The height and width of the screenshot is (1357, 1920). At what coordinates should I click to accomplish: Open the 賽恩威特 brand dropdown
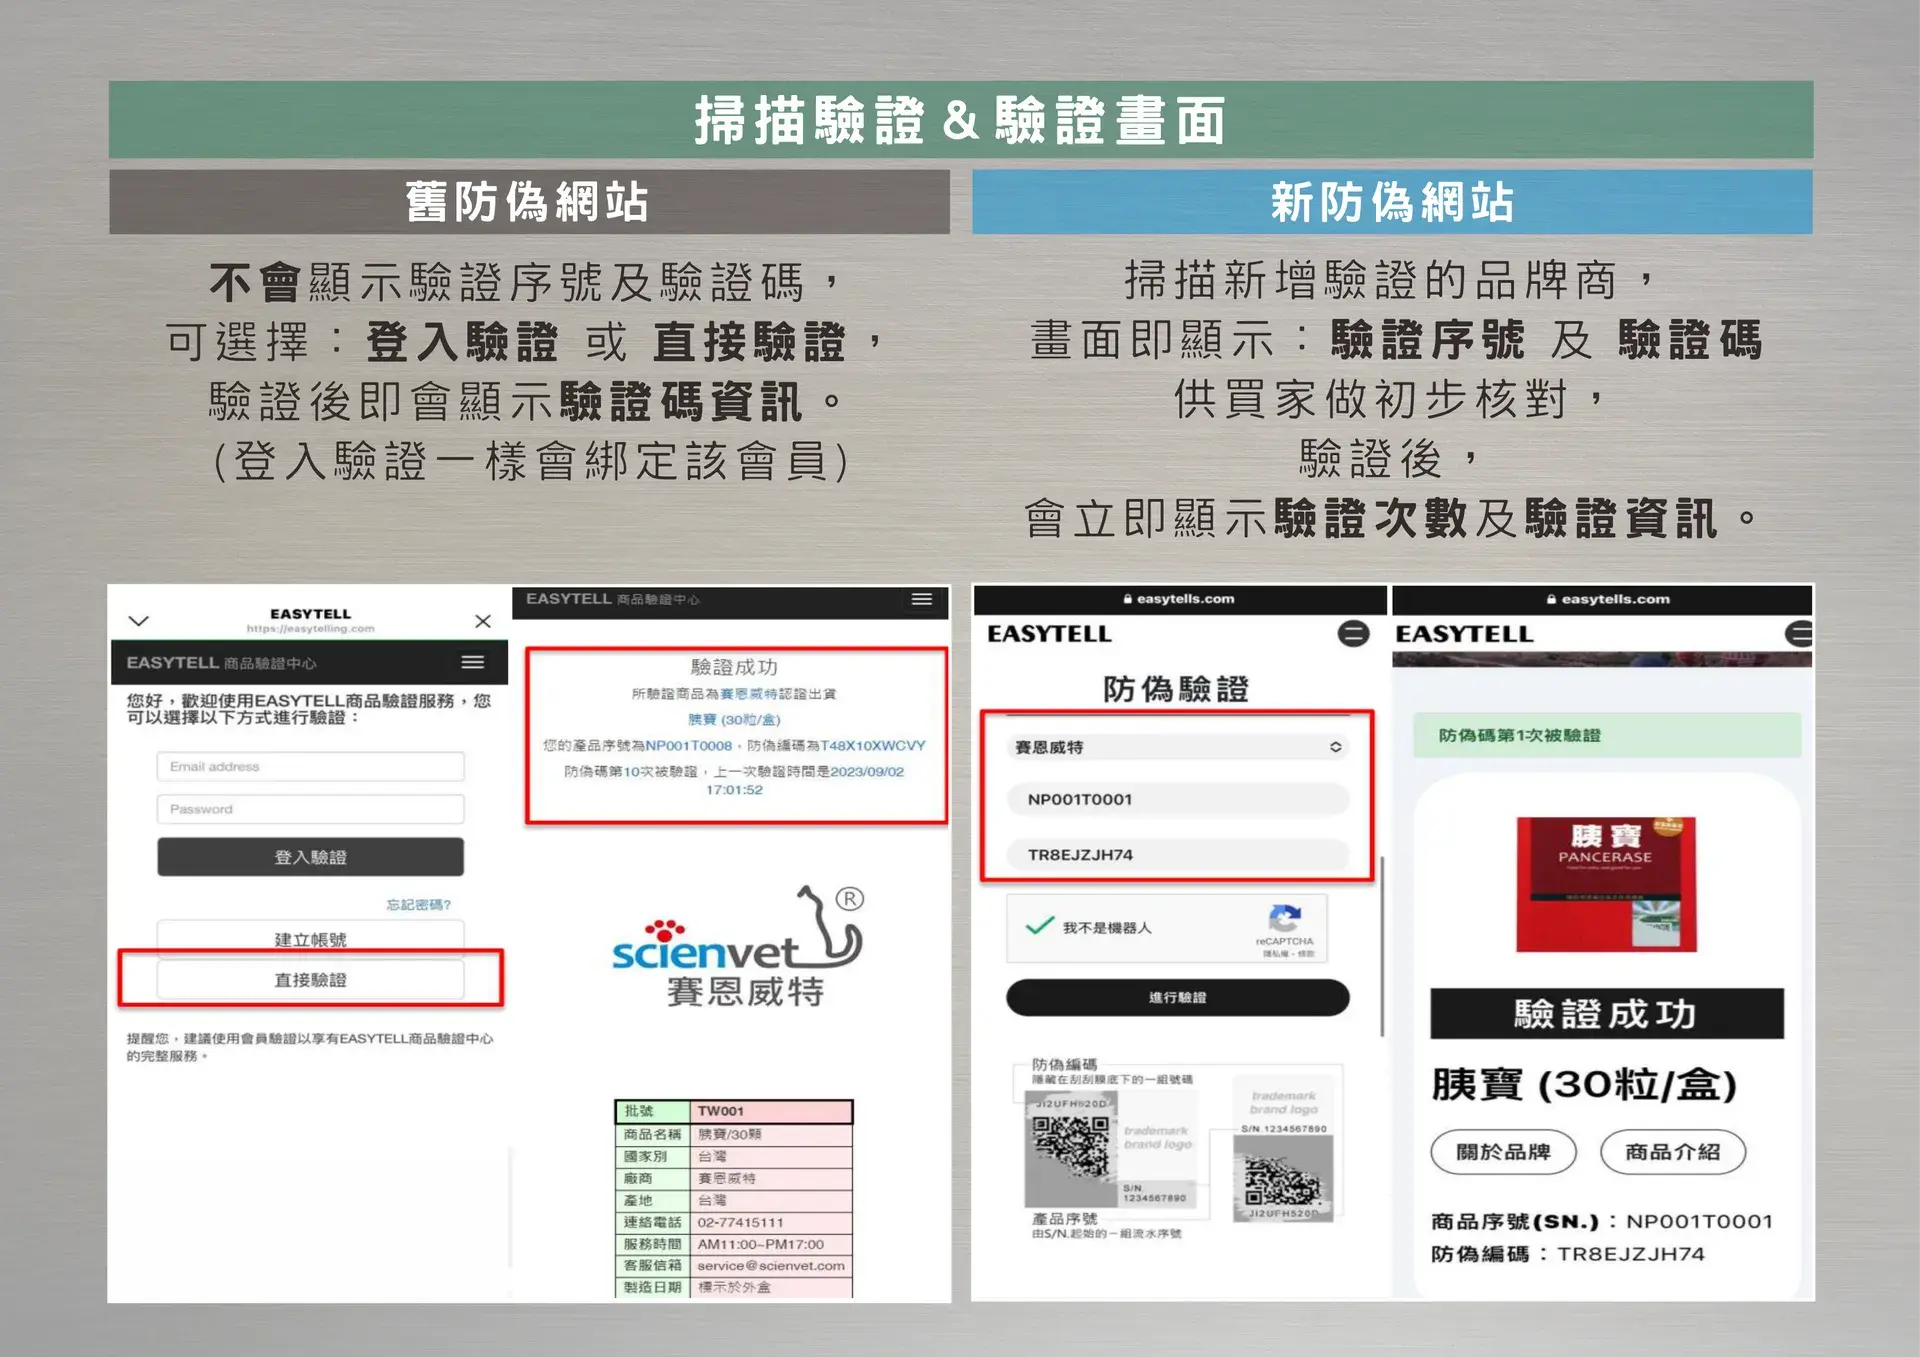coord(1178,747)
